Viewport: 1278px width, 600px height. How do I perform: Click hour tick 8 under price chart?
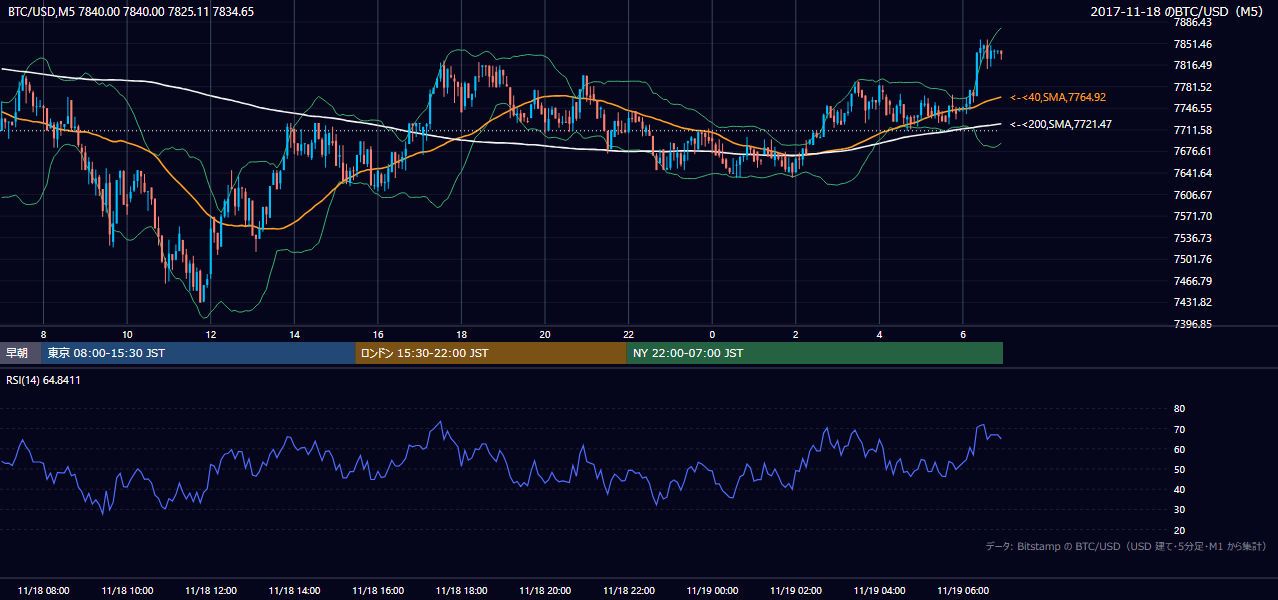pos(43,334)
